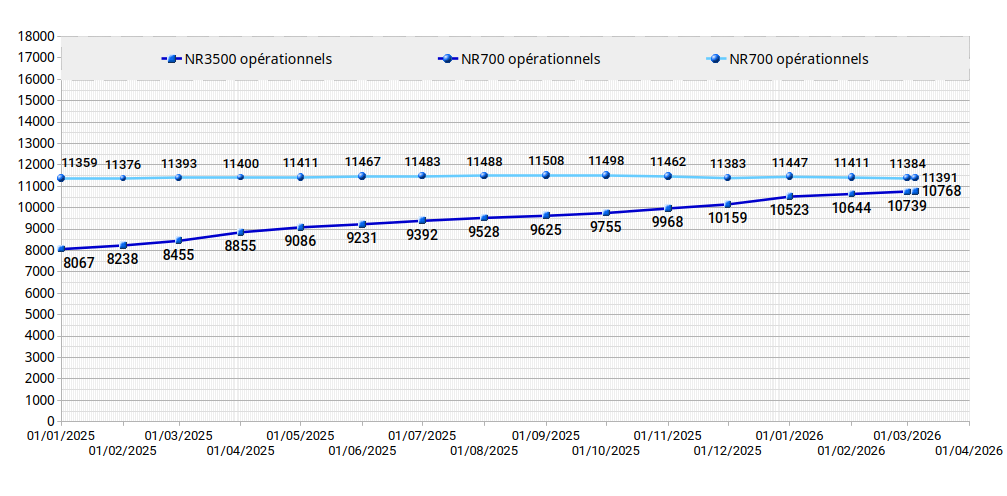Image resolution: width=1007 pixels, height=496 pixels.
Task: Click the peak value label 11508
Action: (x=546, y=161)
